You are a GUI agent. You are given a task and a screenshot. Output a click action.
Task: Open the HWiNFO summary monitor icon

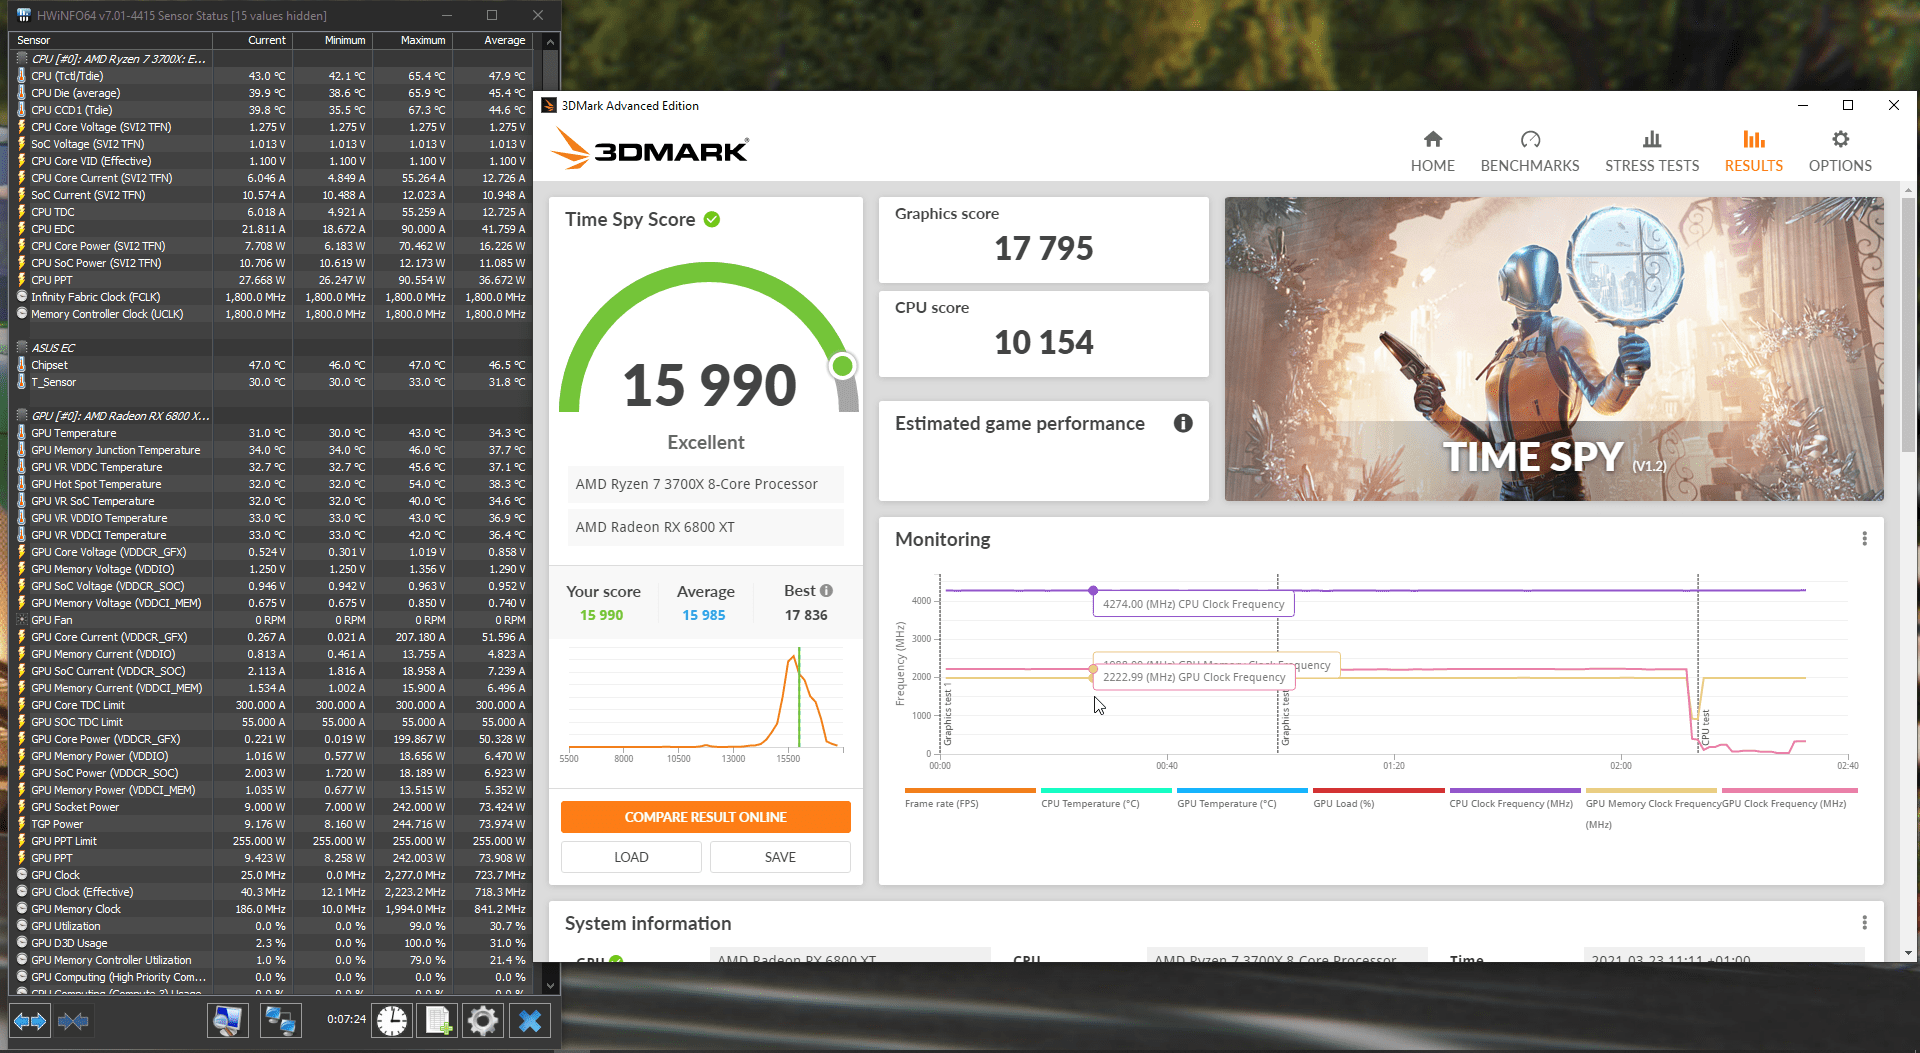pyautogui.click(x=227, y=1021)
